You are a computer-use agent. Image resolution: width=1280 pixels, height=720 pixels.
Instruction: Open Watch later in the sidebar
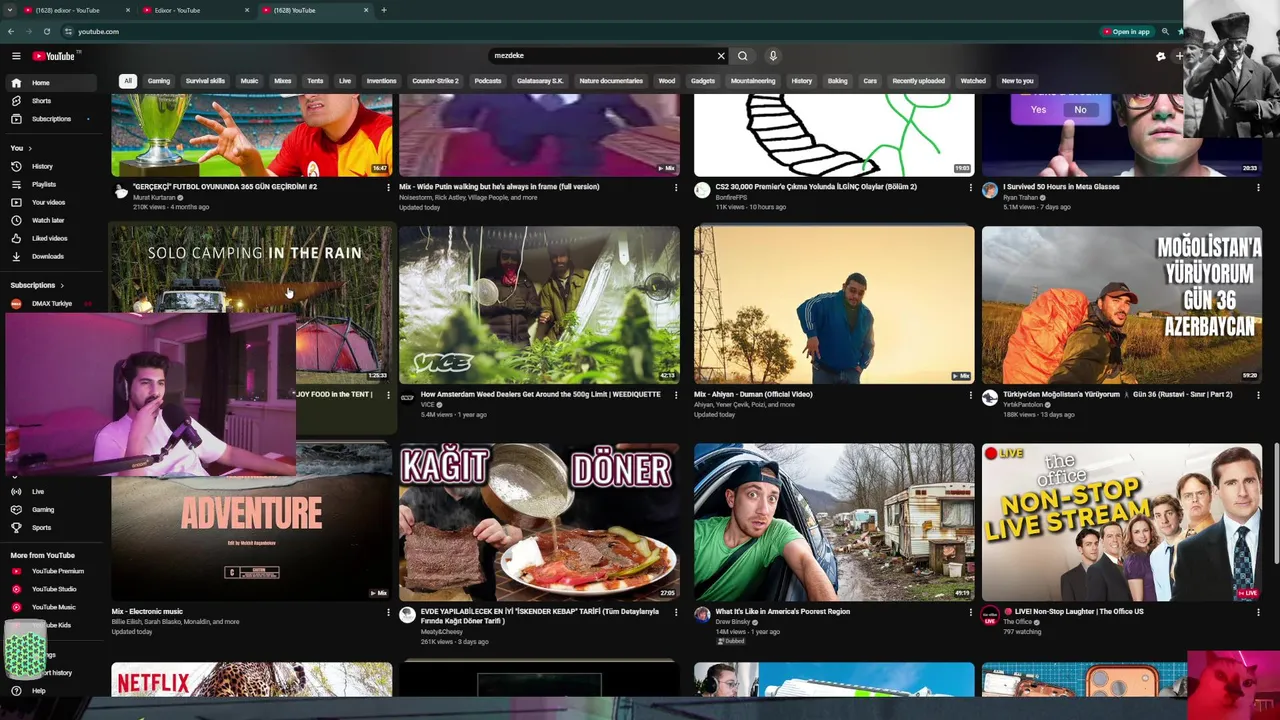53,220
